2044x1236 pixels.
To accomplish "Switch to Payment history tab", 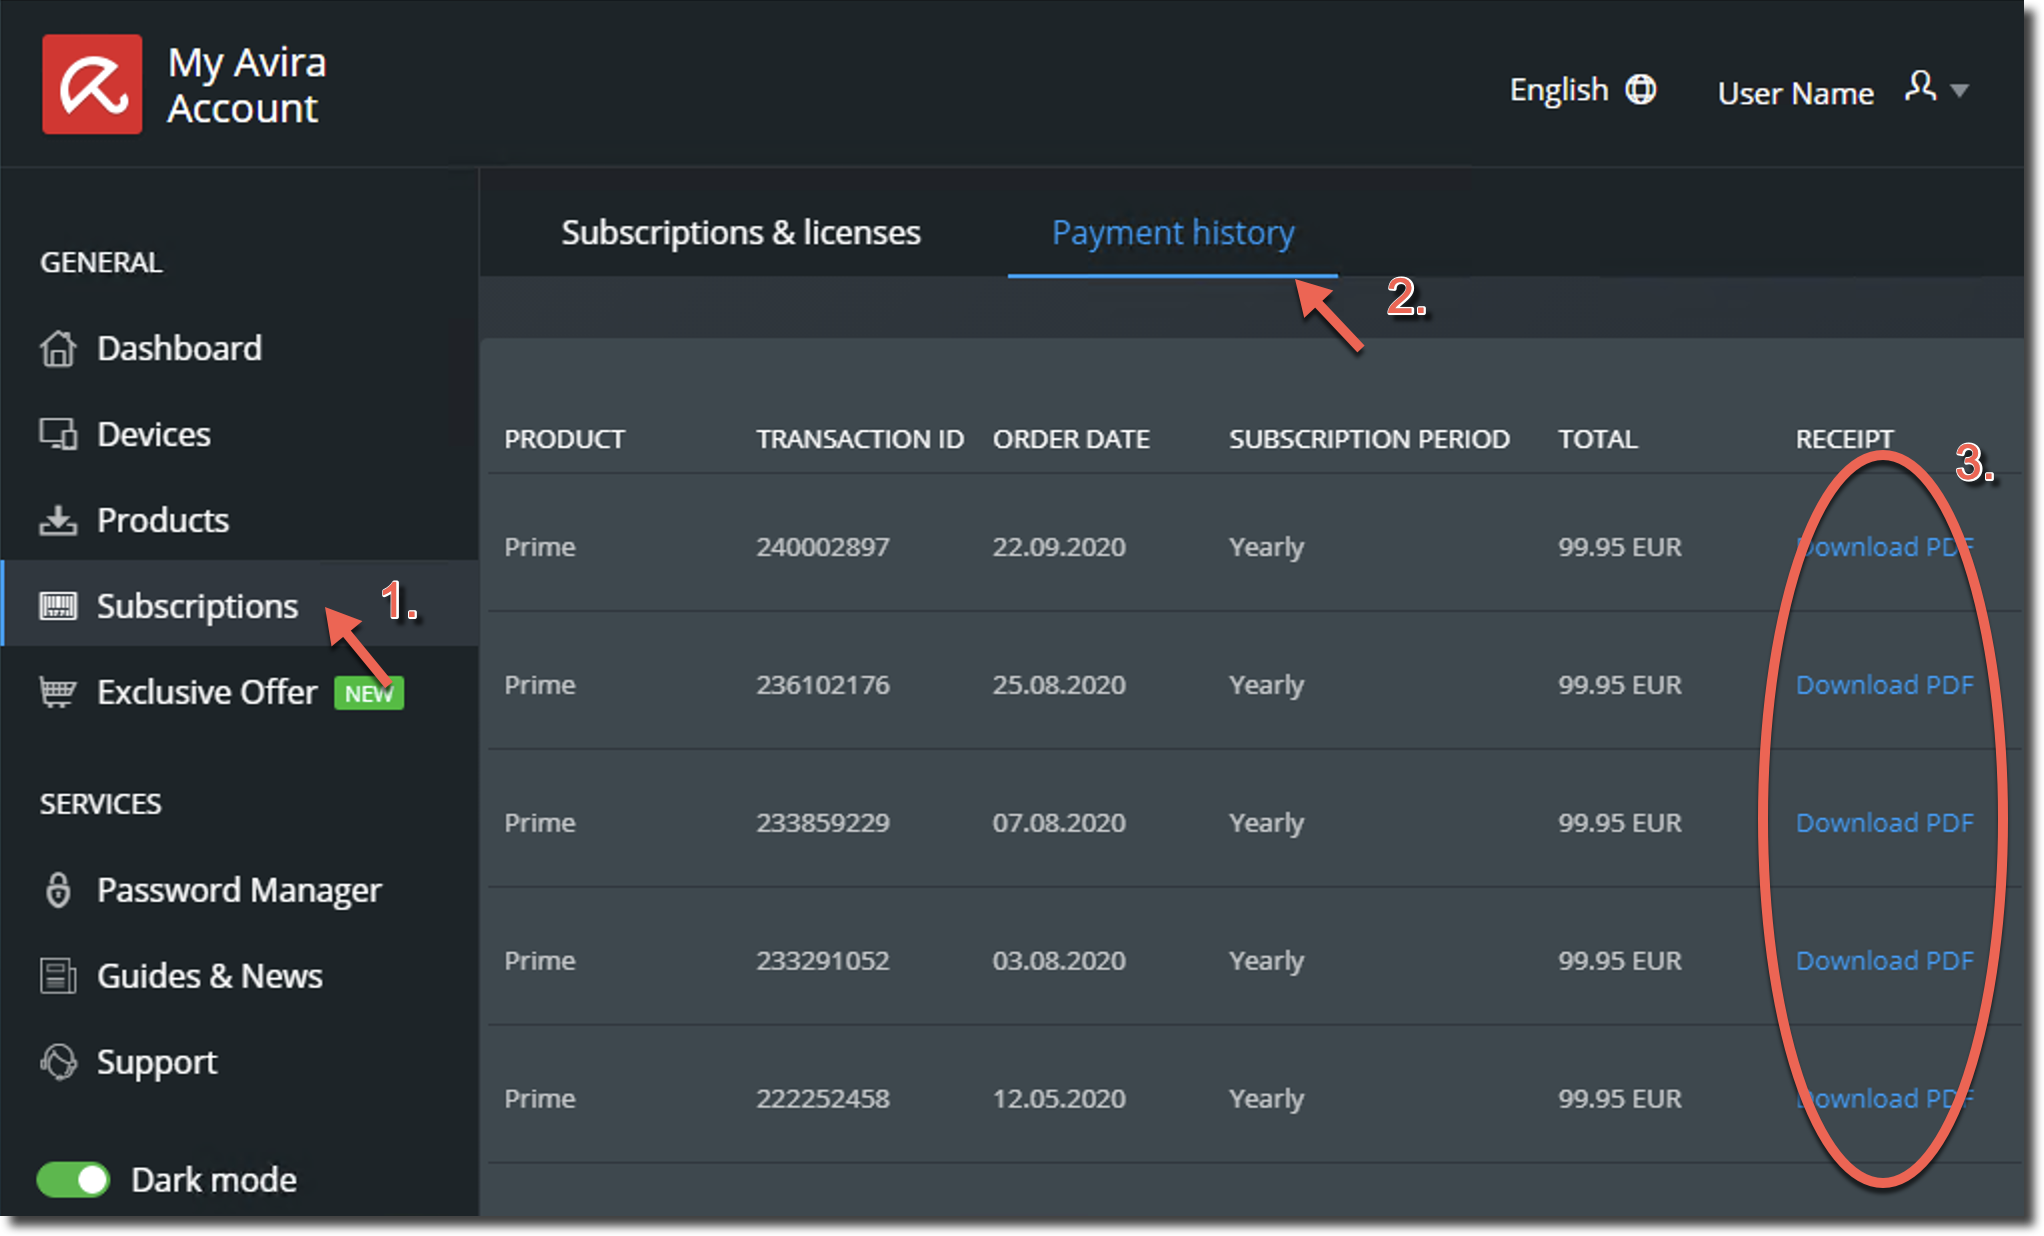I will click(1173, 232).
